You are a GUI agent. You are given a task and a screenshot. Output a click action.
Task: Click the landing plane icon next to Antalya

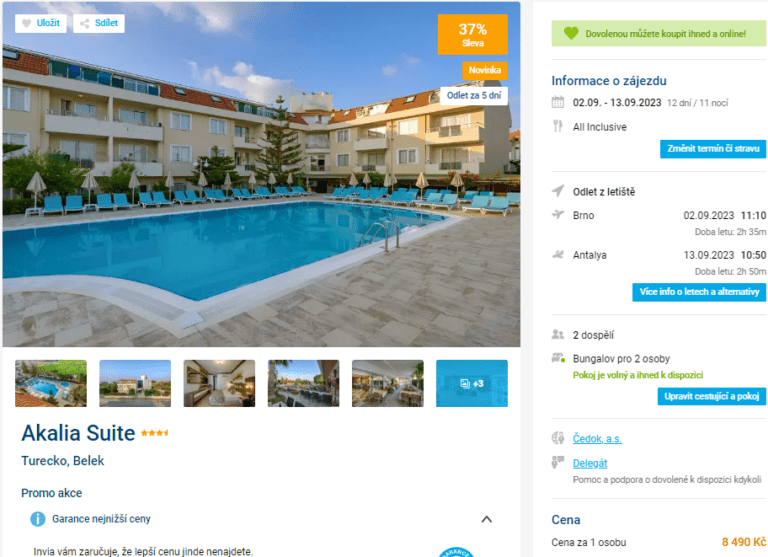coord(558,254)
